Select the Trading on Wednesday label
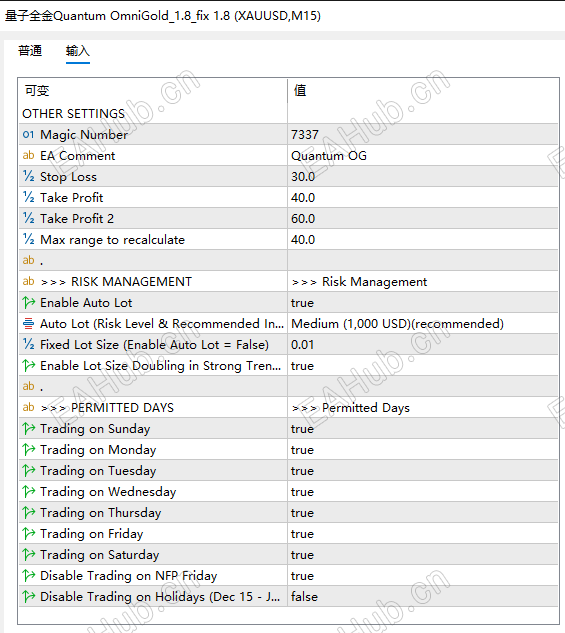565x633 pixels. point(108,491)
